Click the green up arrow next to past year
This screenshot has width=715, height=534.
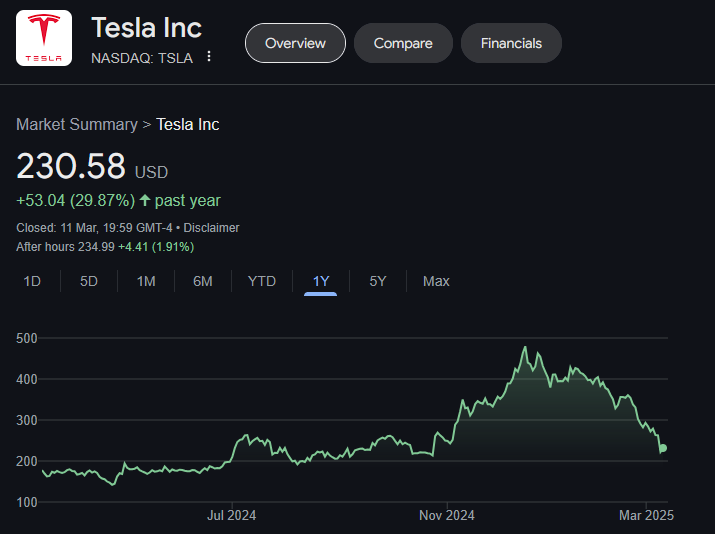pos(145,201)
